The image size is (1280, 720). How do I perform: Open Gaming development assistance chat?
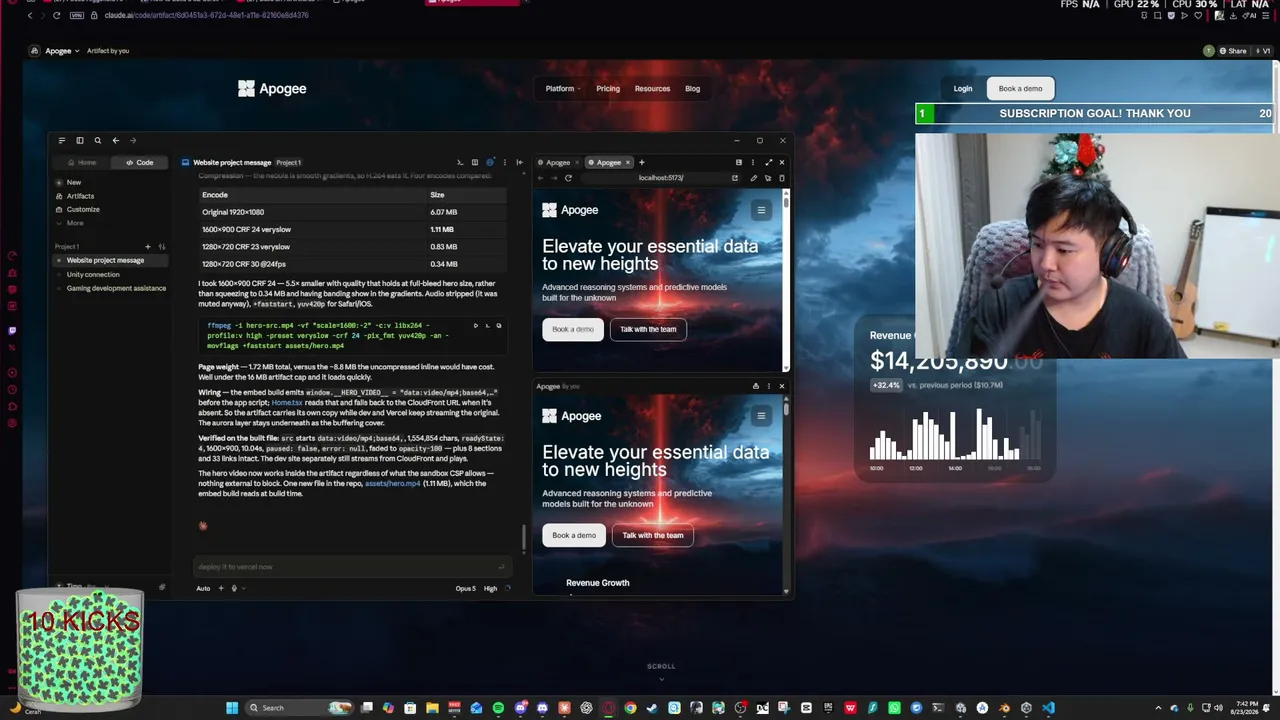(116, 288)
